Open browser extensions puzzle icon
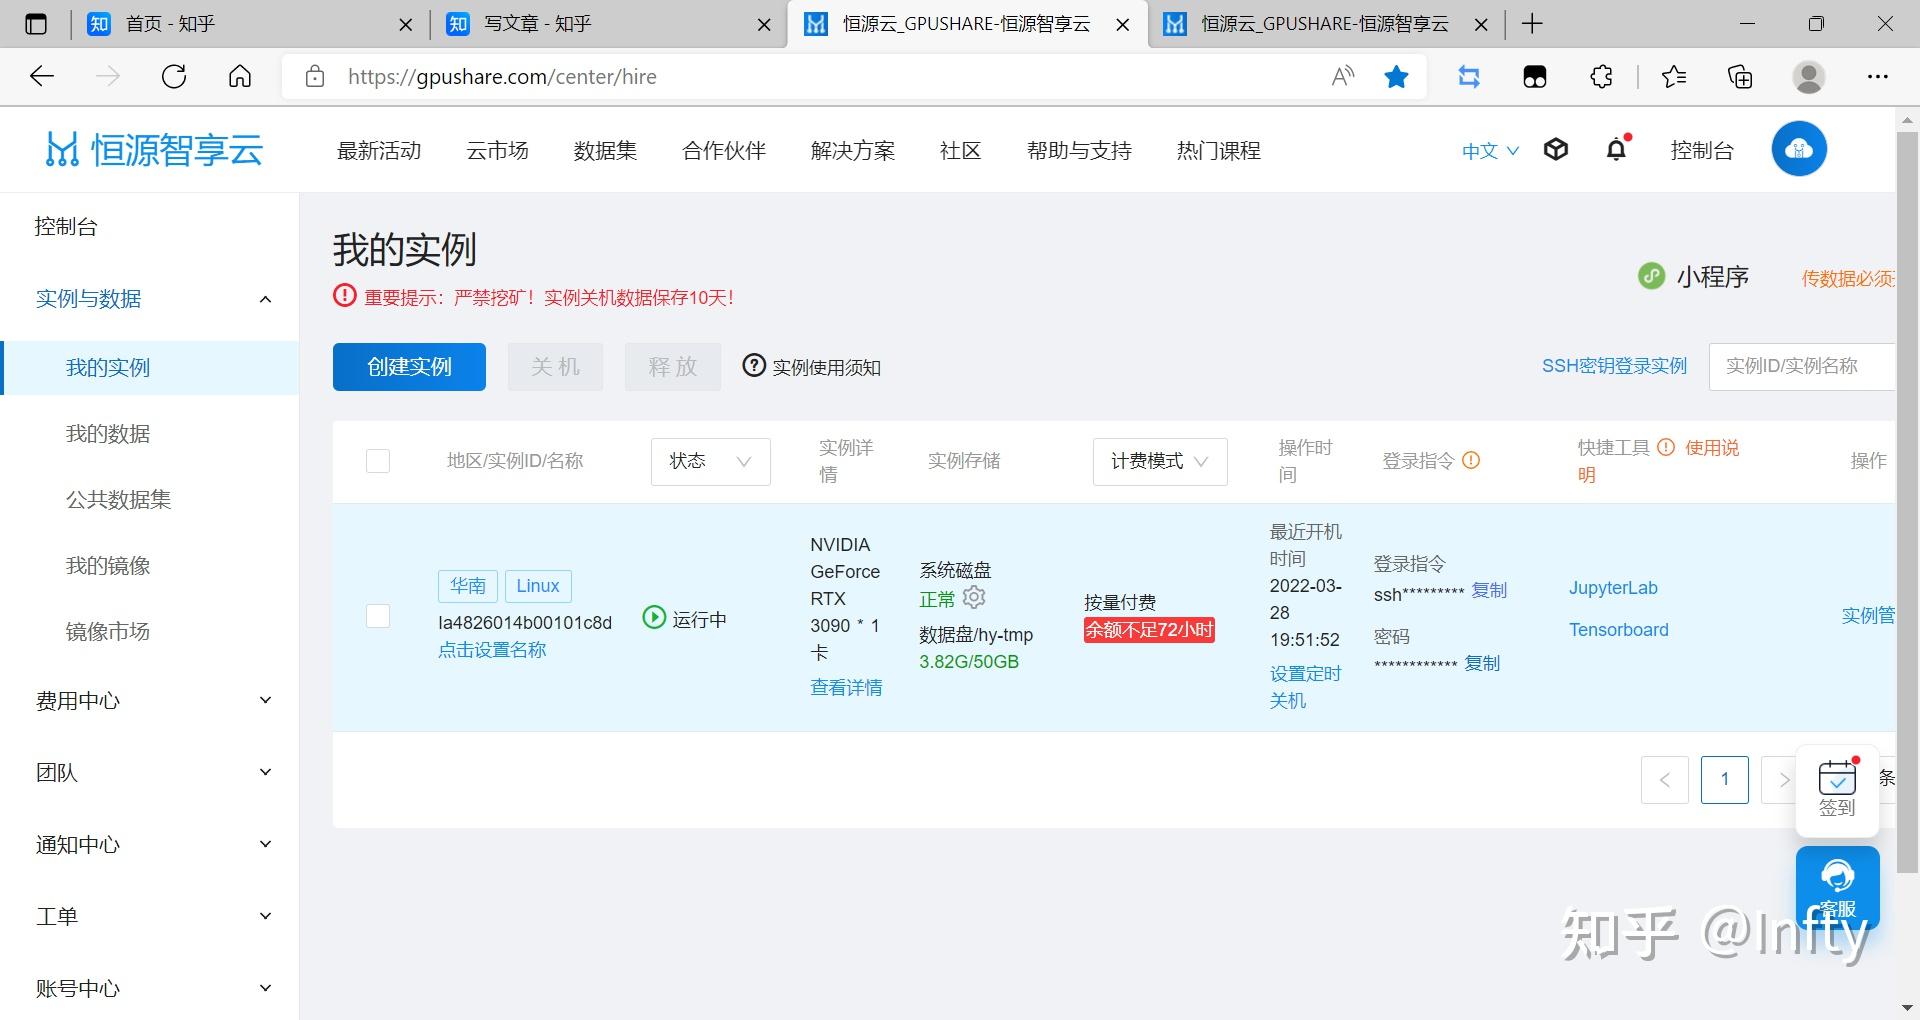Viewport: 1920px width, 1020px height. [1601, 77]
